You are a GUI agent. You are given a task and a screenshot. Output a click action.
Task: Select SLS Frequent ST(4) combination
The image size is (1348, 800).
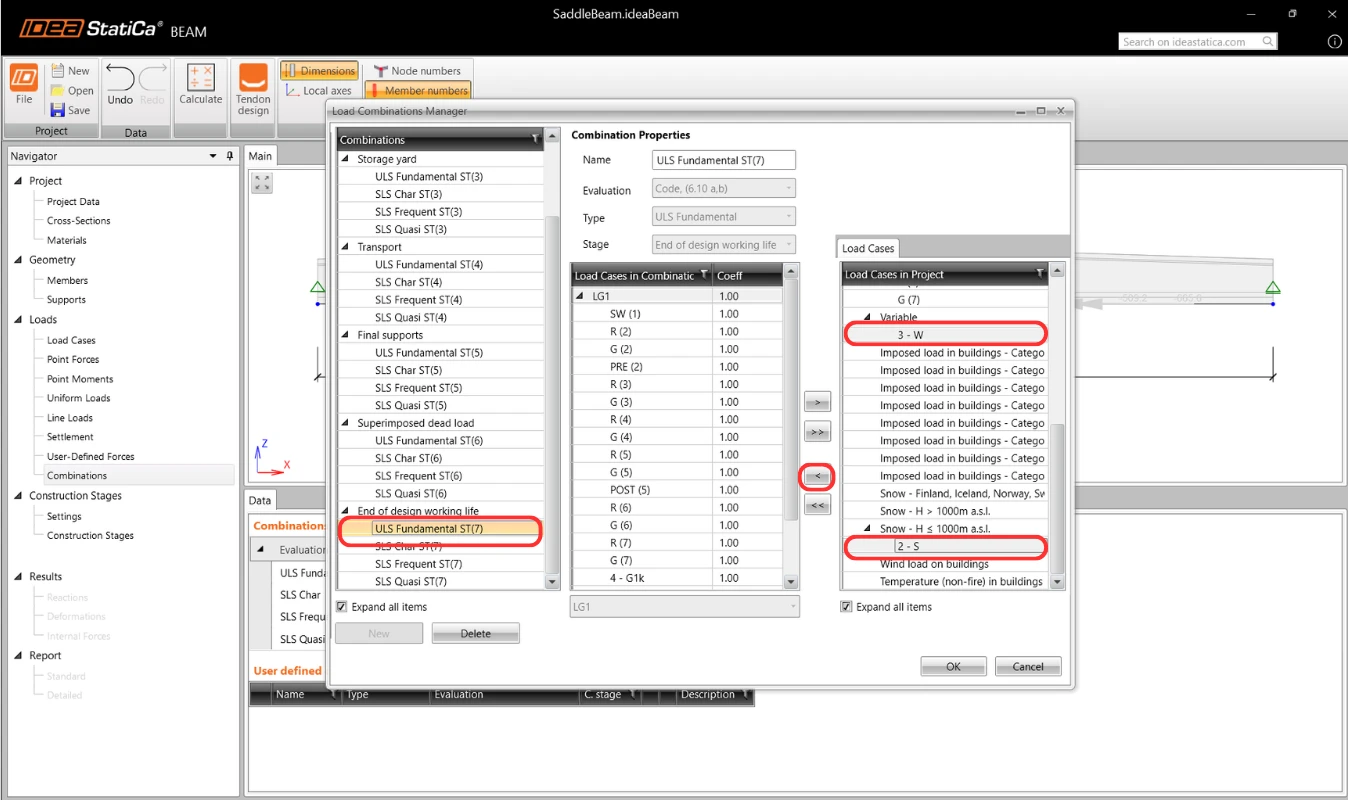[418, 300]
